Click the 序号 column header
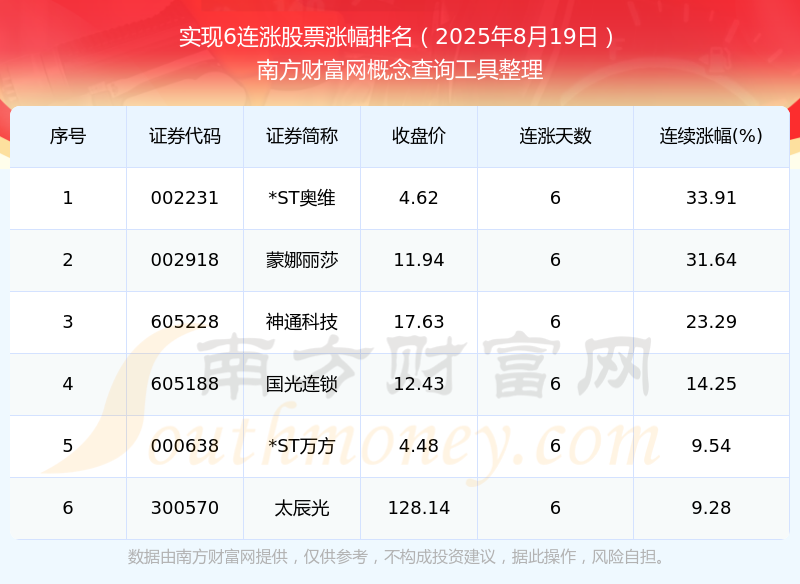Viewport: 800px width, 584px height. [68, 136]
